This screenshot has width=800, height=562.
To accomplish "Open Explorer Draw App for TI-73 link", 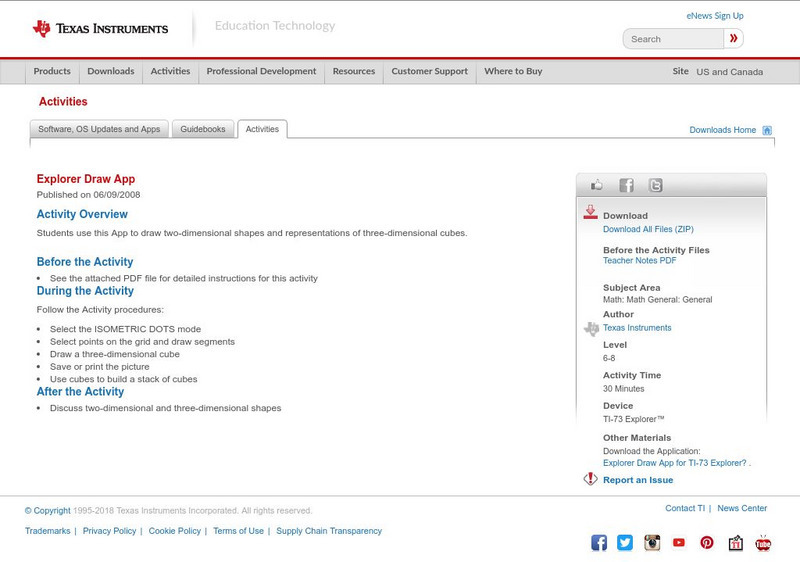I will (x=674, y=463).
